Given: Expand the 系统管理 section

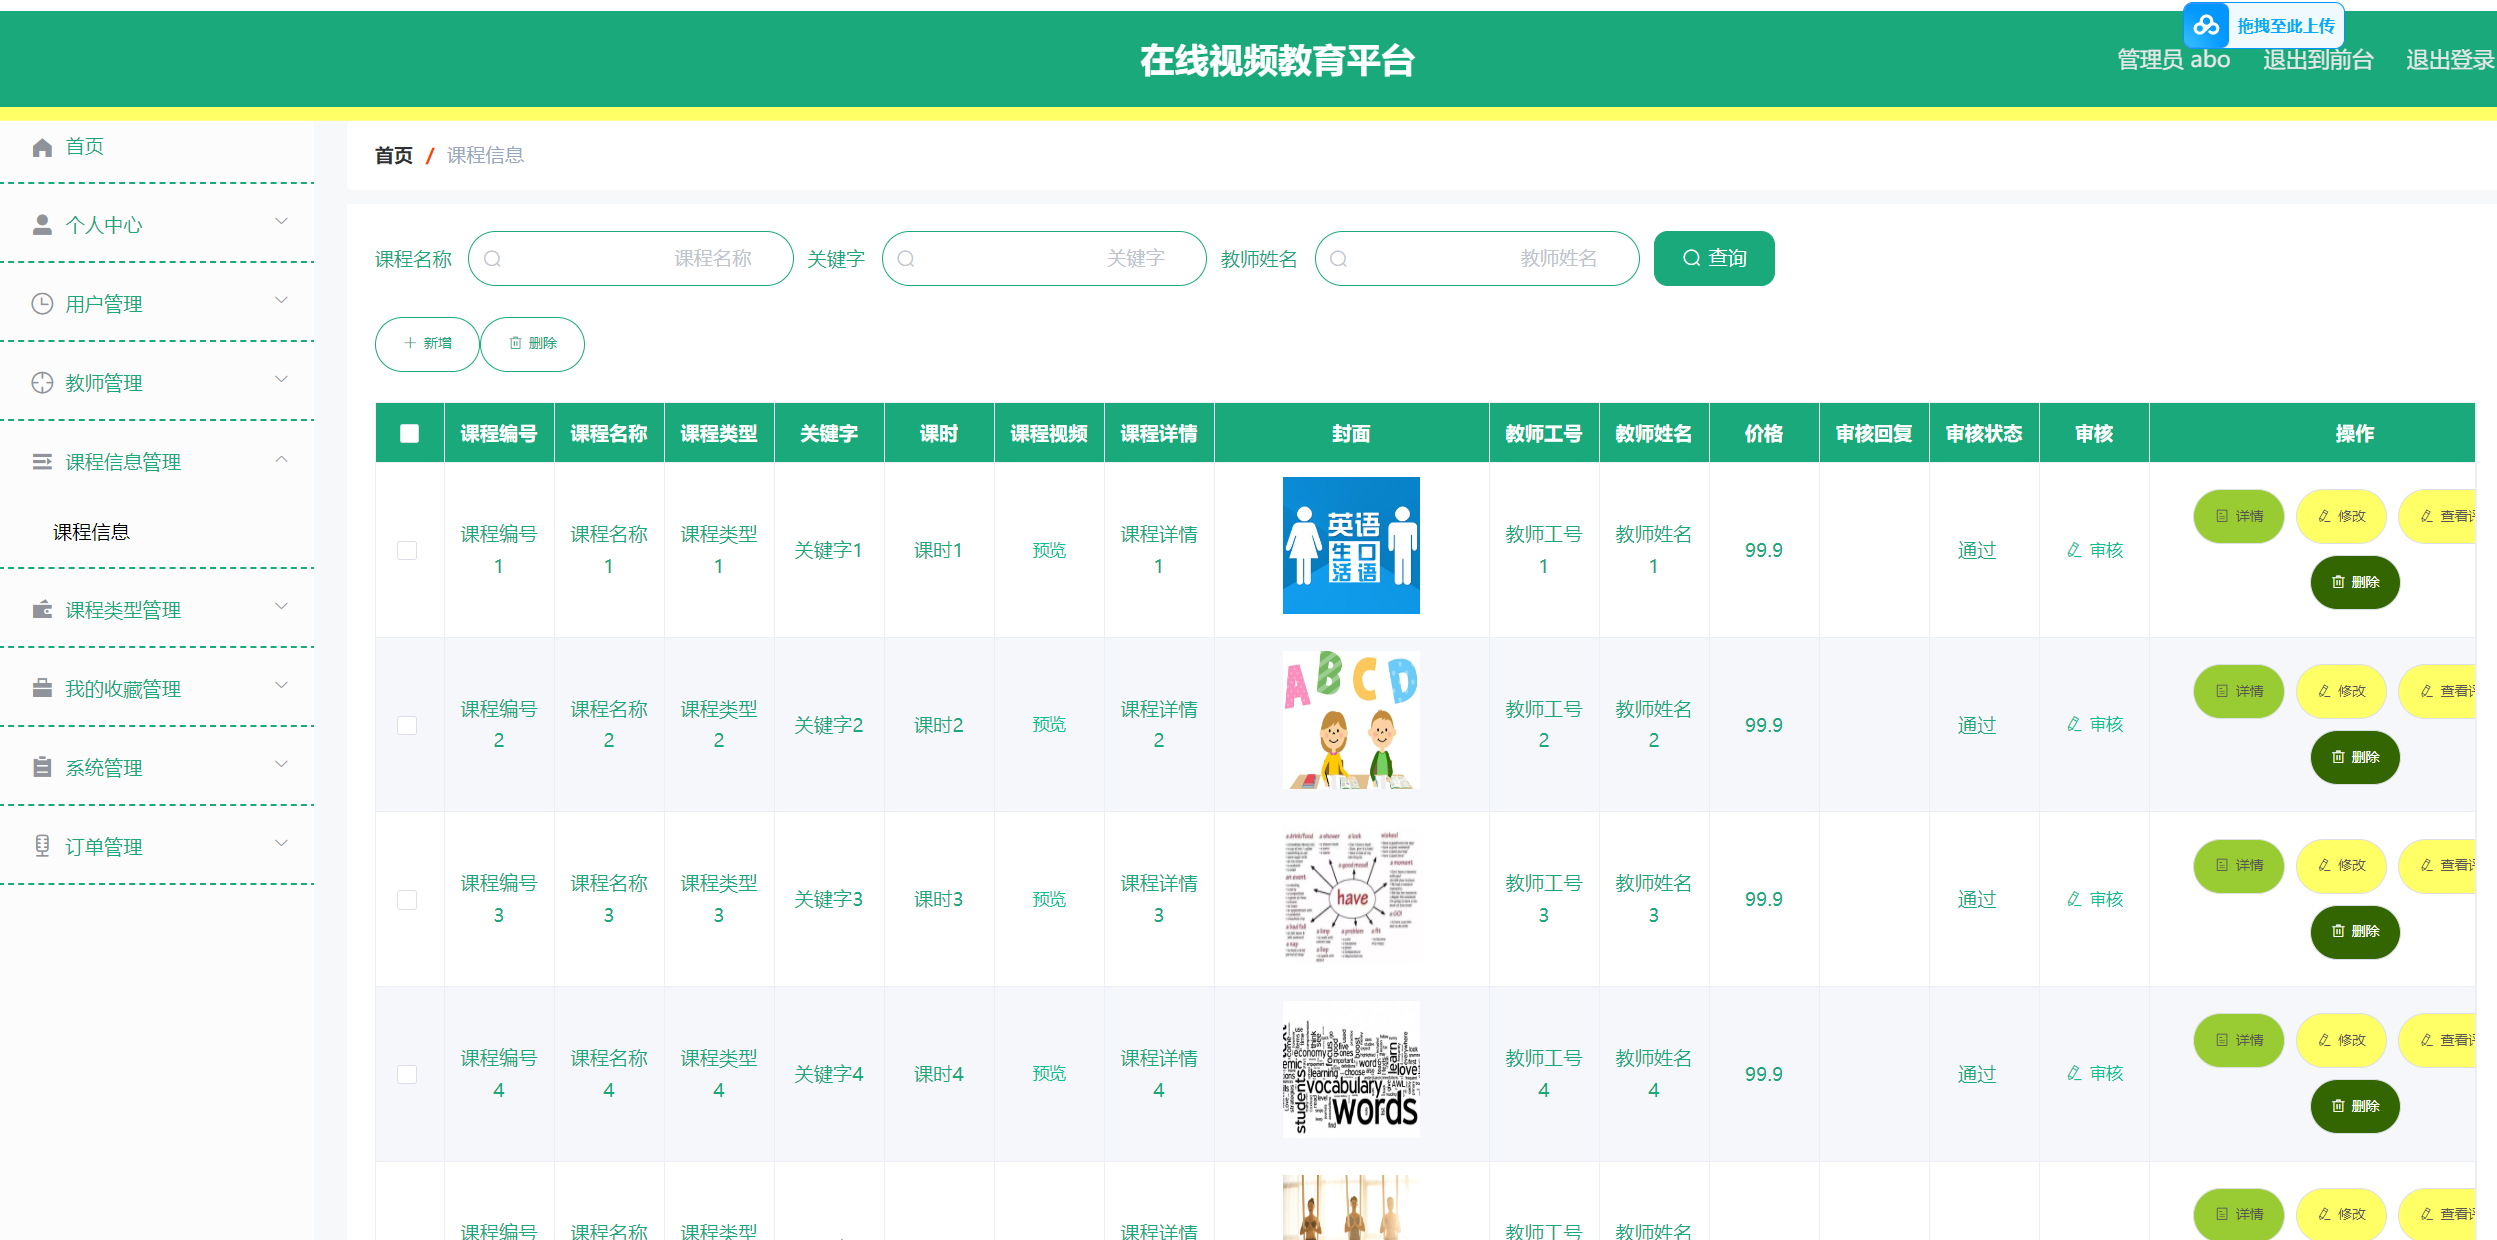Looking at the screenshot, I should pyautogui.click(x=281, y=764).
